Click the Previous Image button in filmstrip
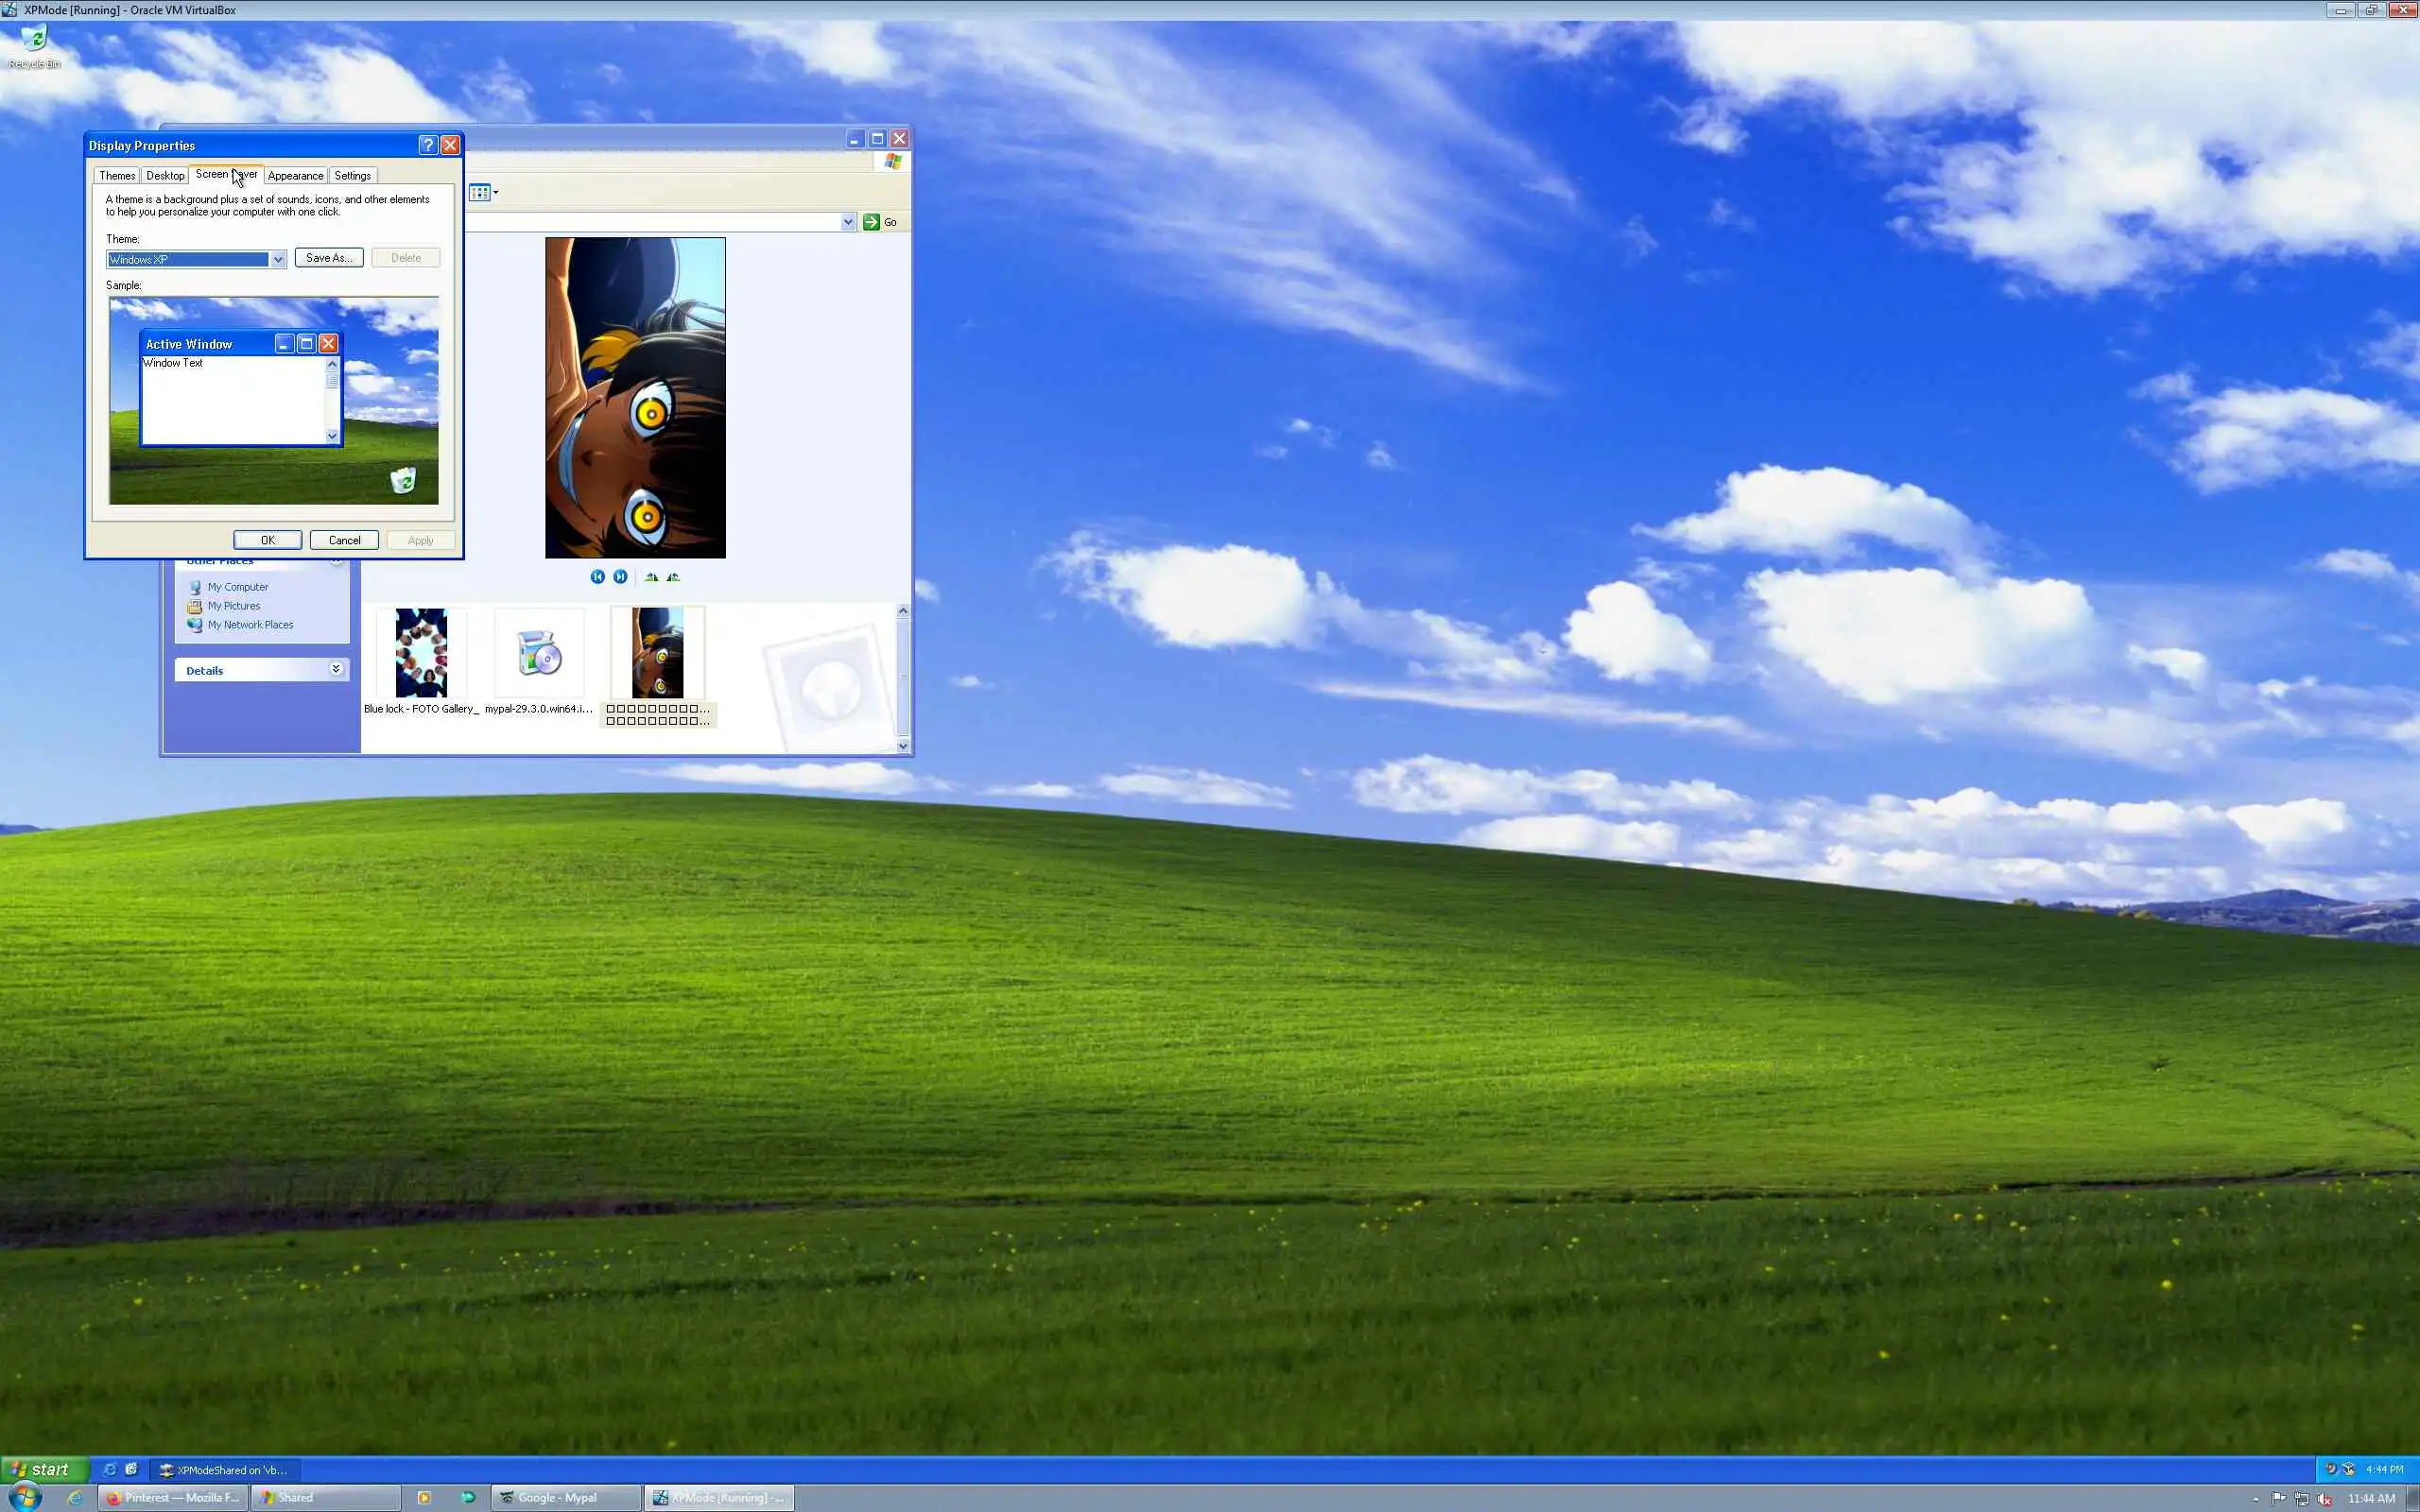 click(597, 577)
